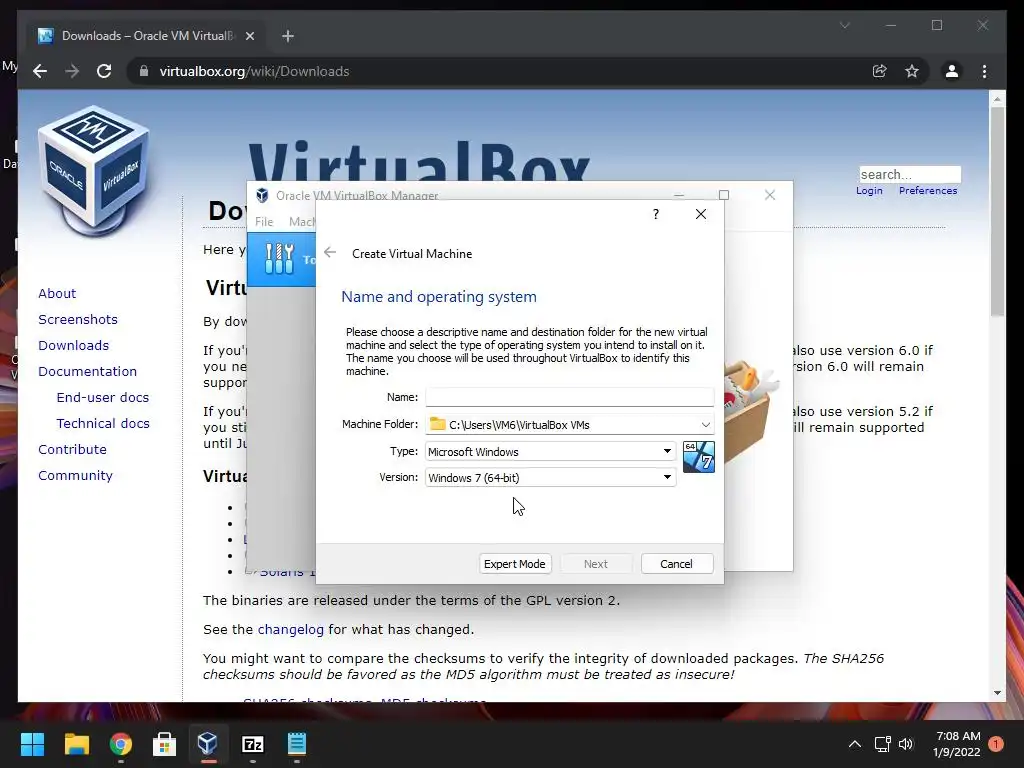The height and width of the screenshot is (768, 1024).
Task: Click the webpage vertical scrollbar thumb
Action: point(997,212)
